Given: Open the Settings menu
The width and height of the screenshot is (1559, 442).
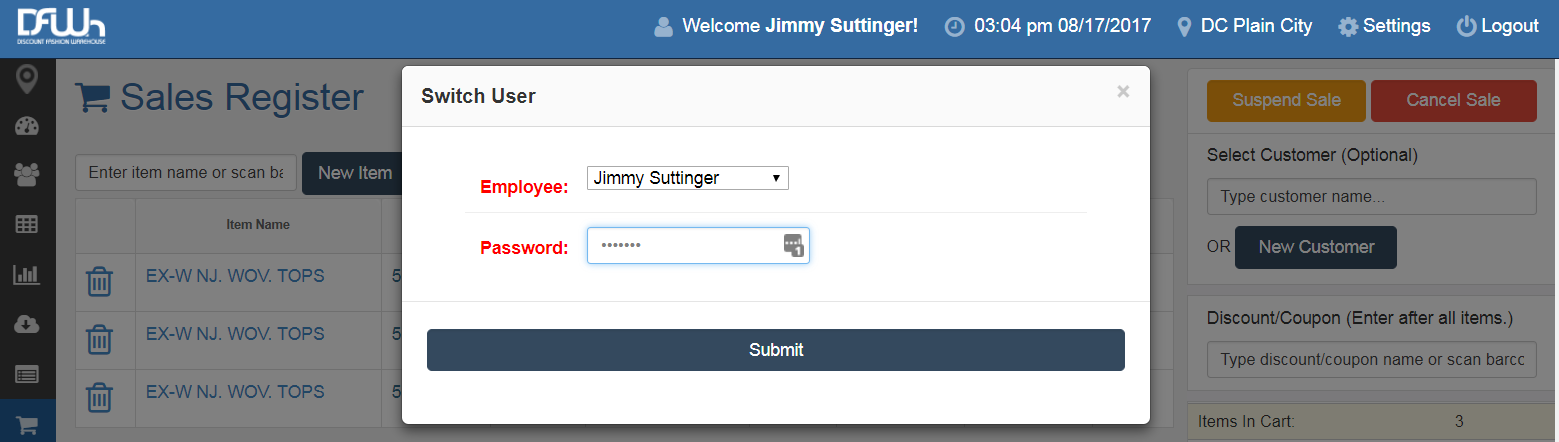Looking at the screenshot, I should 1384,26.
